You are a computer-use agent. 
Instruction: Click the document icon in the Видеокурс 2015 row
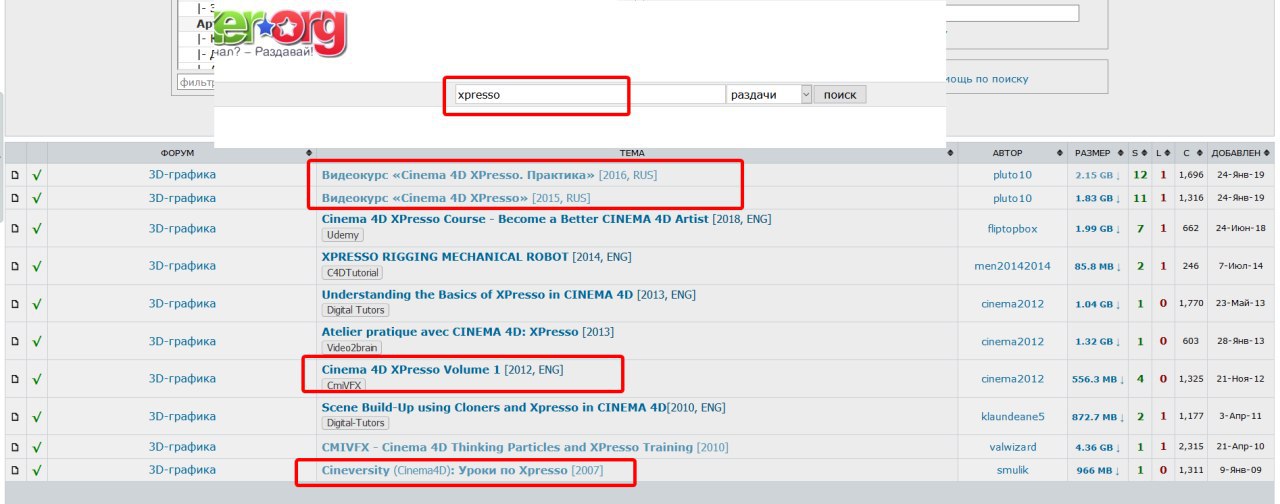15,198
